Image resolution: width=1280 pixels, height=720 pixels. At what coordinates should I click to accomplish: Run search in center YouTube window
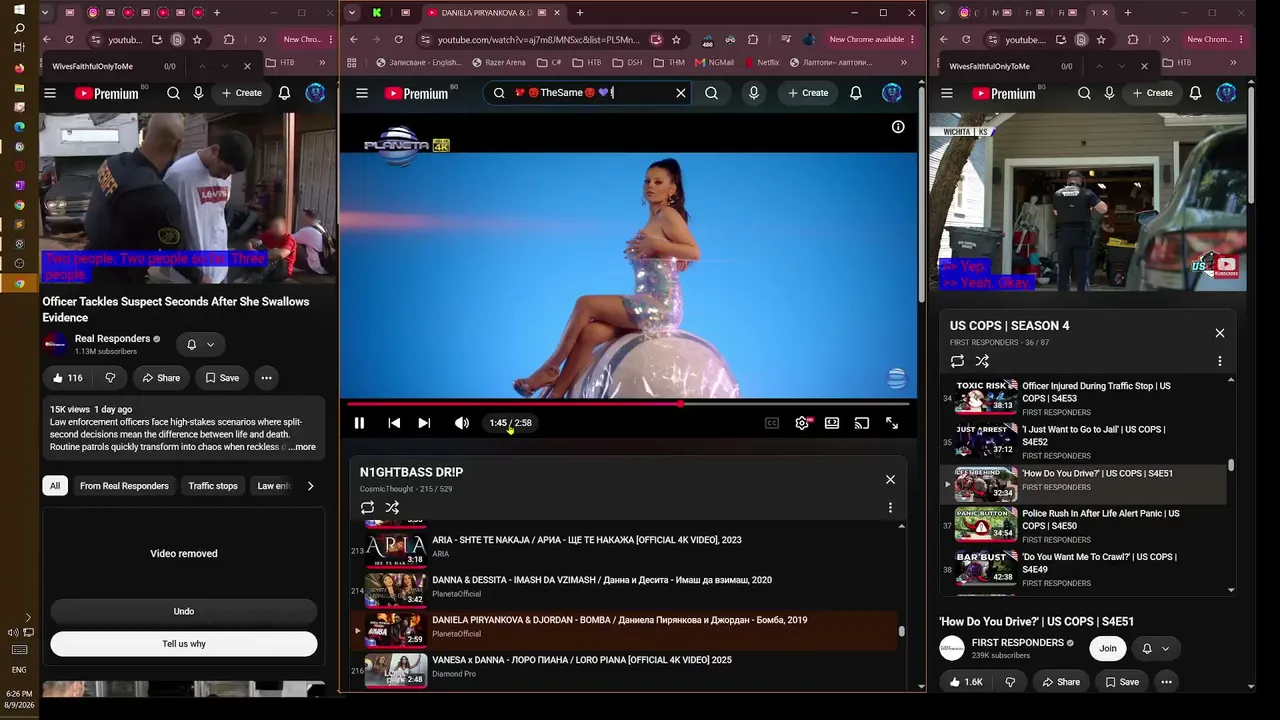[711, 93]
